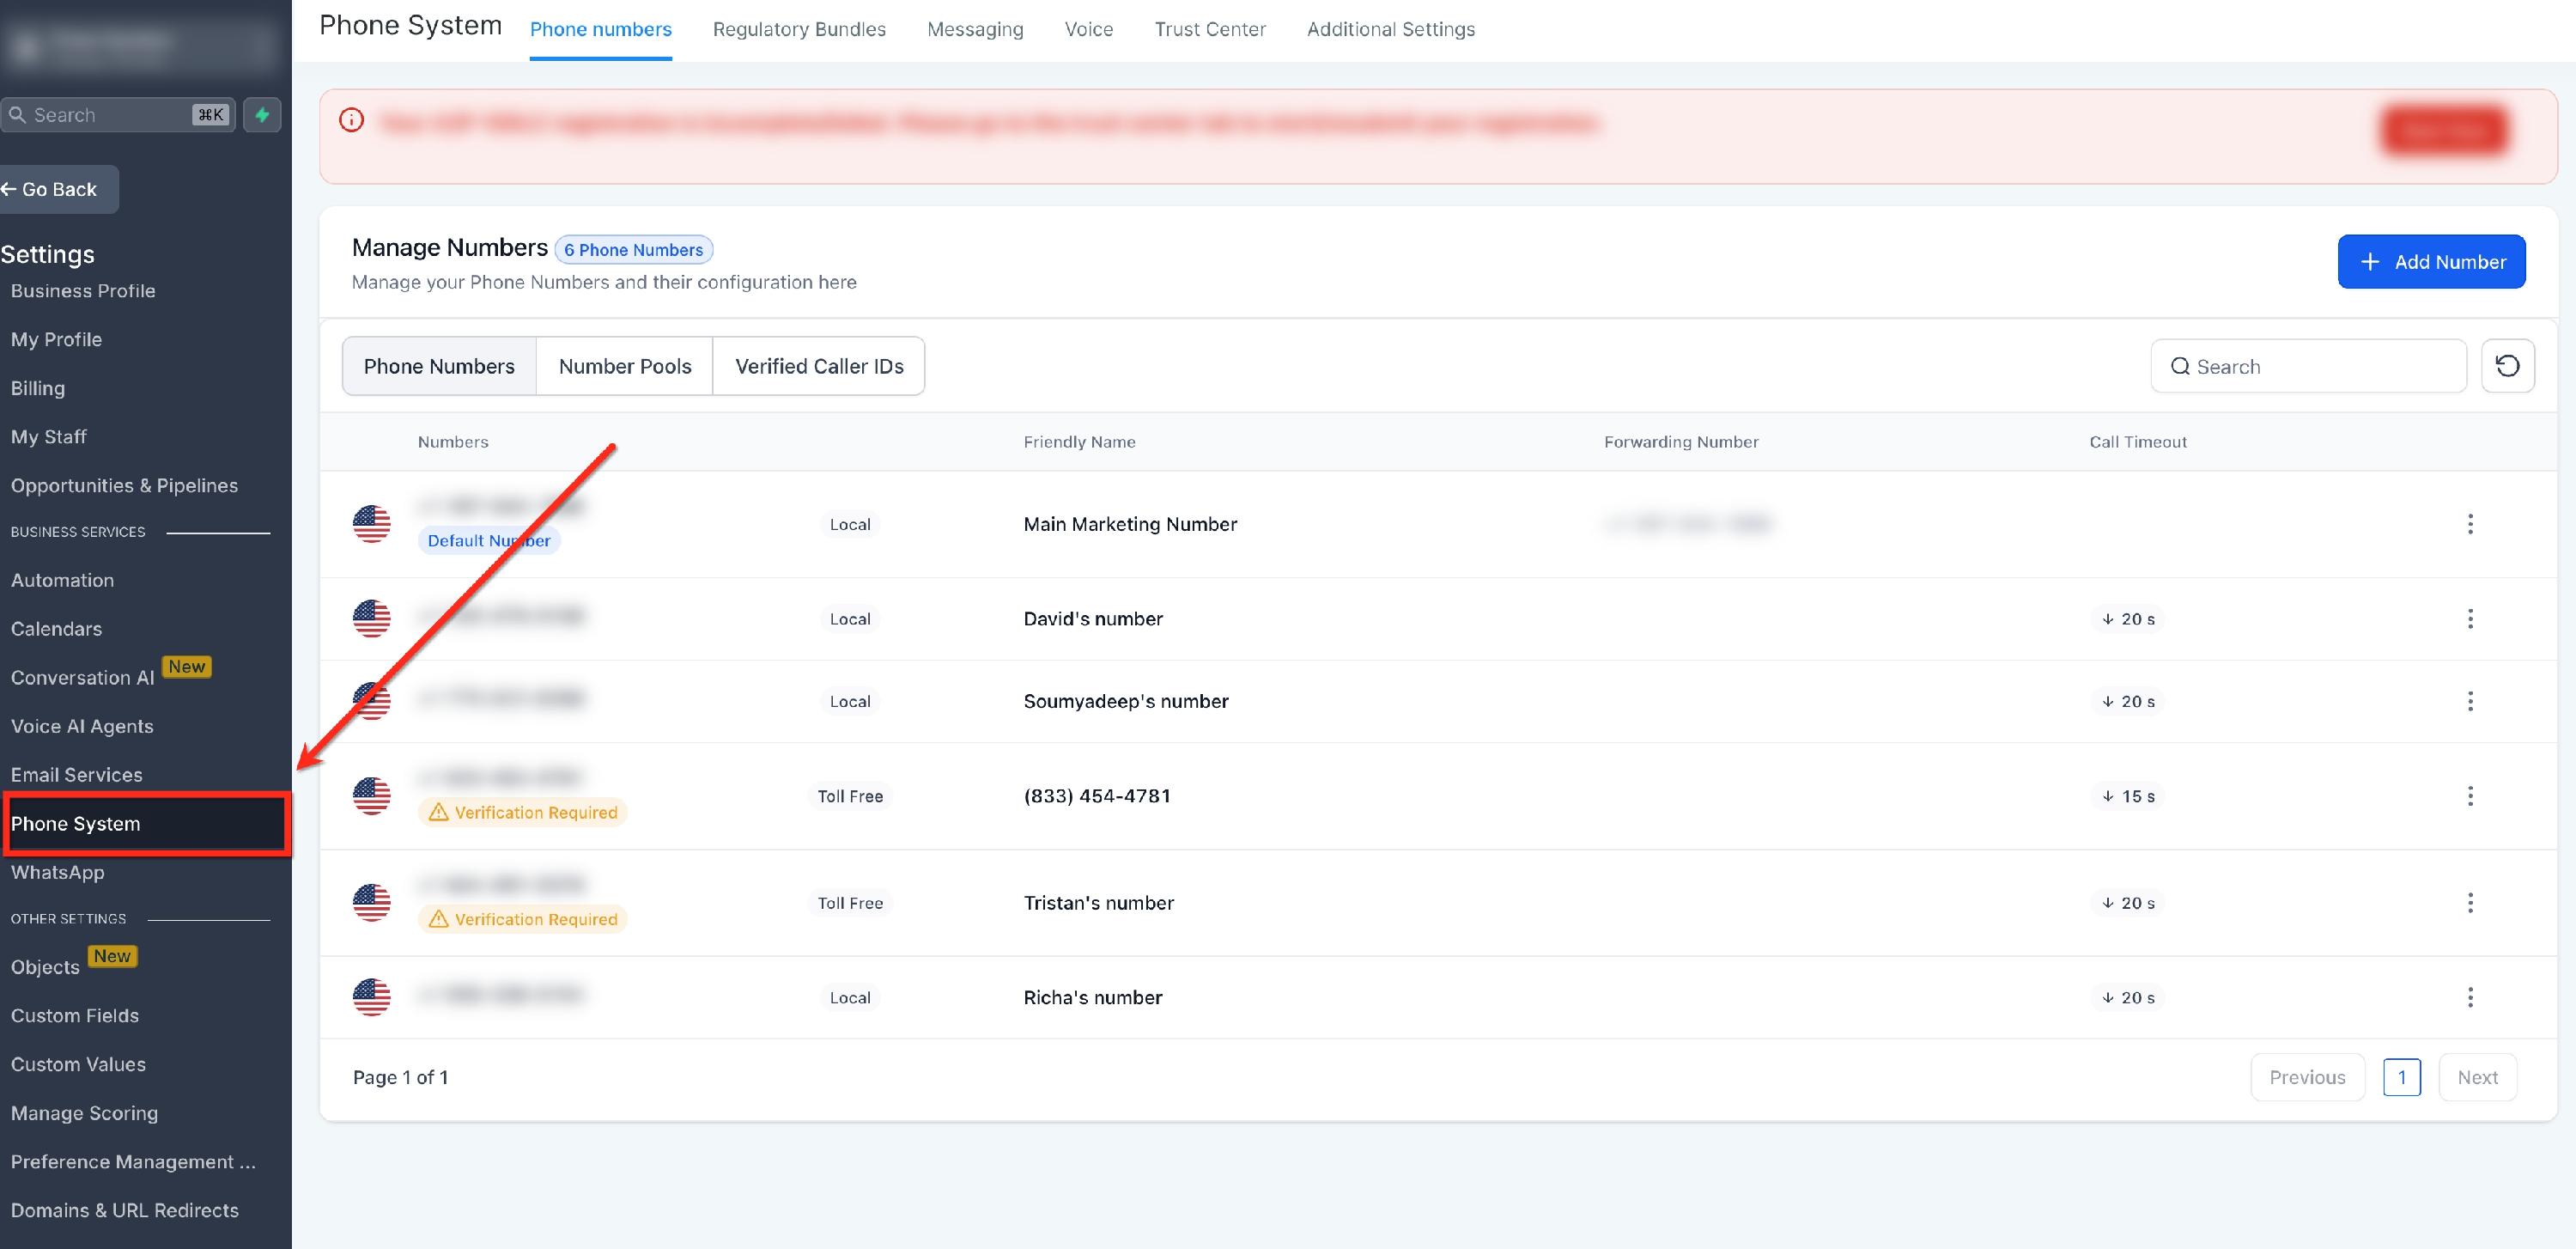Viewport: 2576px width, 1249px height.
Task: Click the Next pagination button
Action: coord(2477,1077)
